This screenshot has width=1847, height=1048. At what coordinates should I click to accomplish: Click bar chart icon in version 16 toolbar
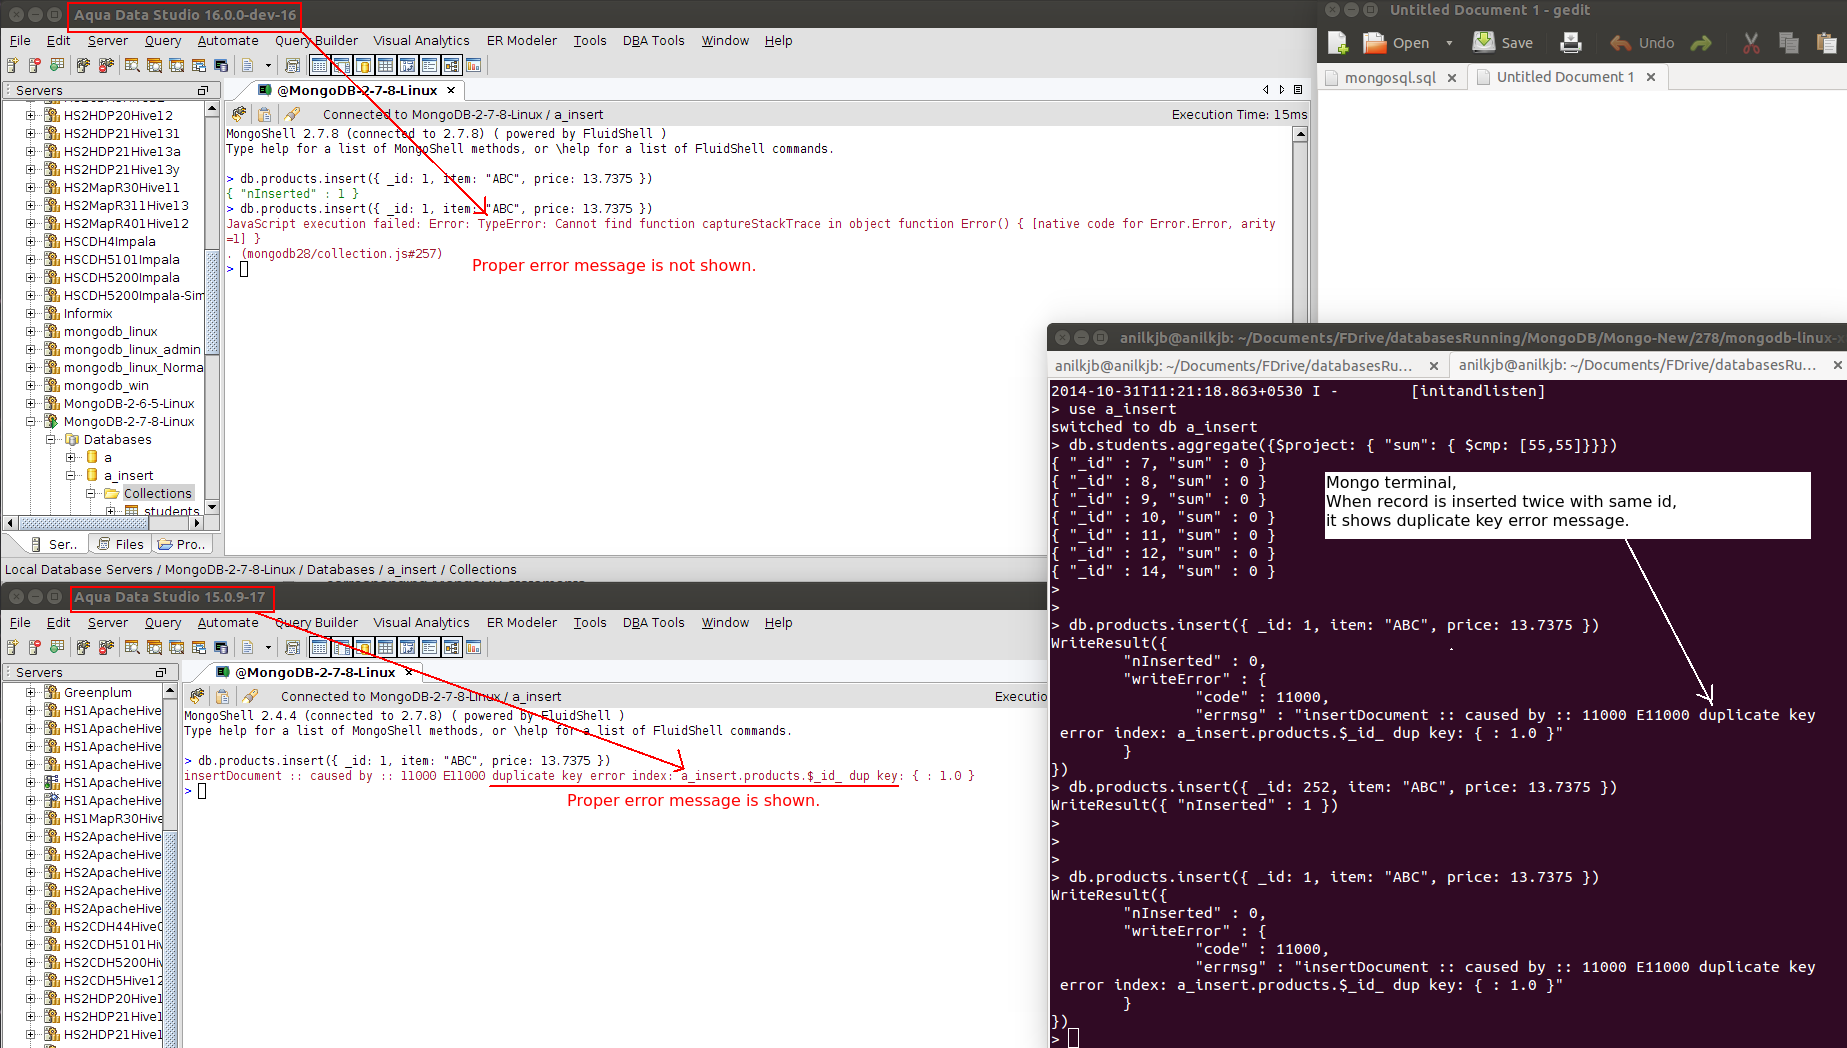[x=473, y=65]
